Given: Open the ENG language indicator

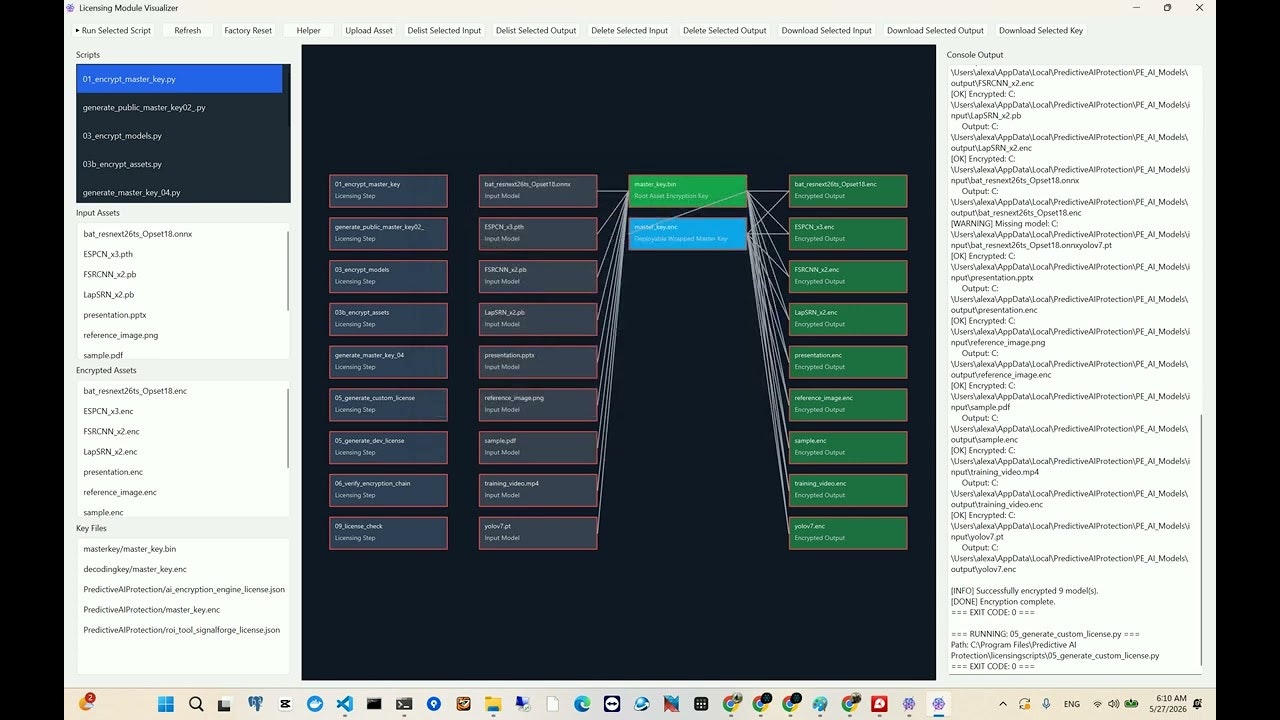Looking at the screenshot, I should click(1072, 704).
